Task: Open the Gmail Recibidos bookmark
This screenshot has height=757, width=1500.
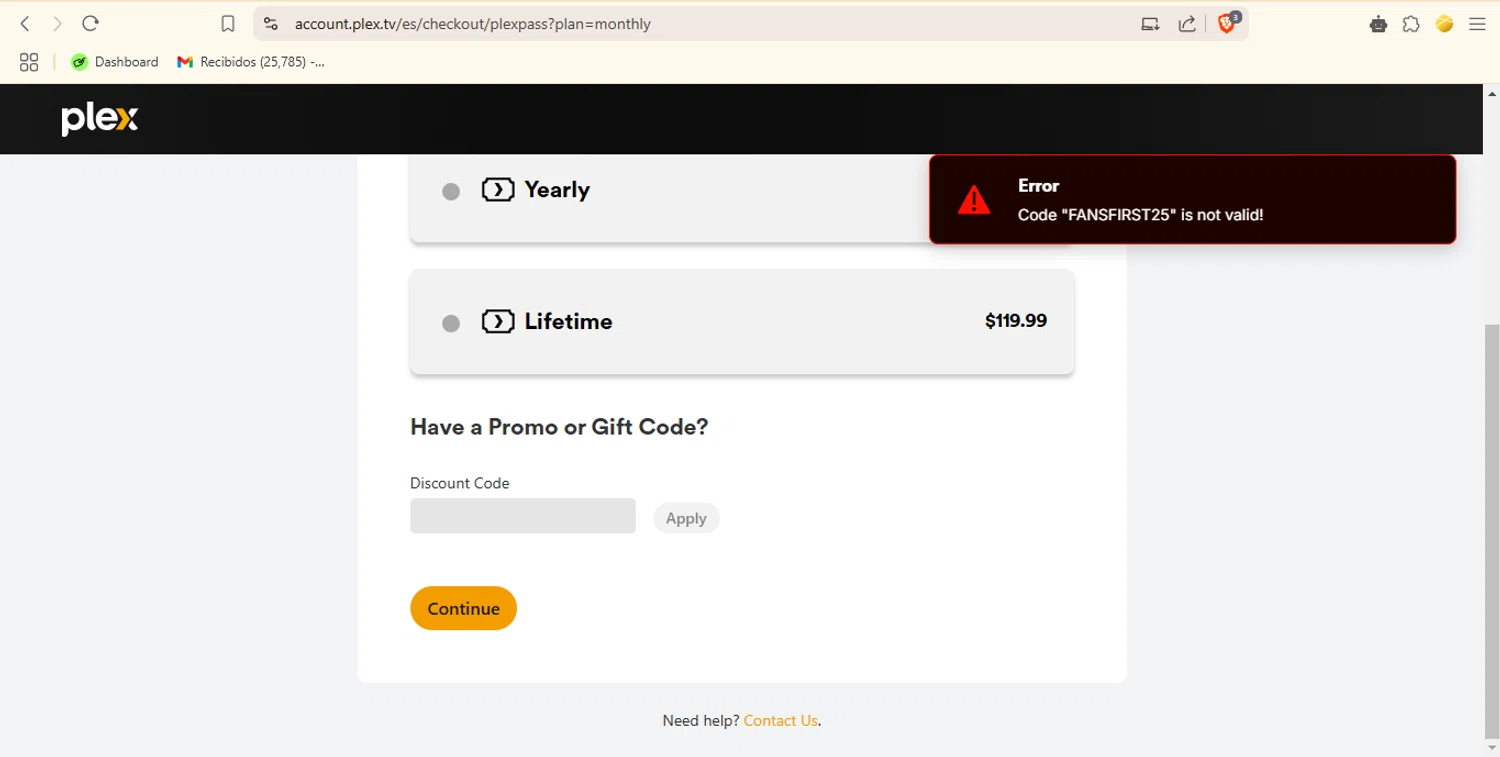Action: coord(251,62)
